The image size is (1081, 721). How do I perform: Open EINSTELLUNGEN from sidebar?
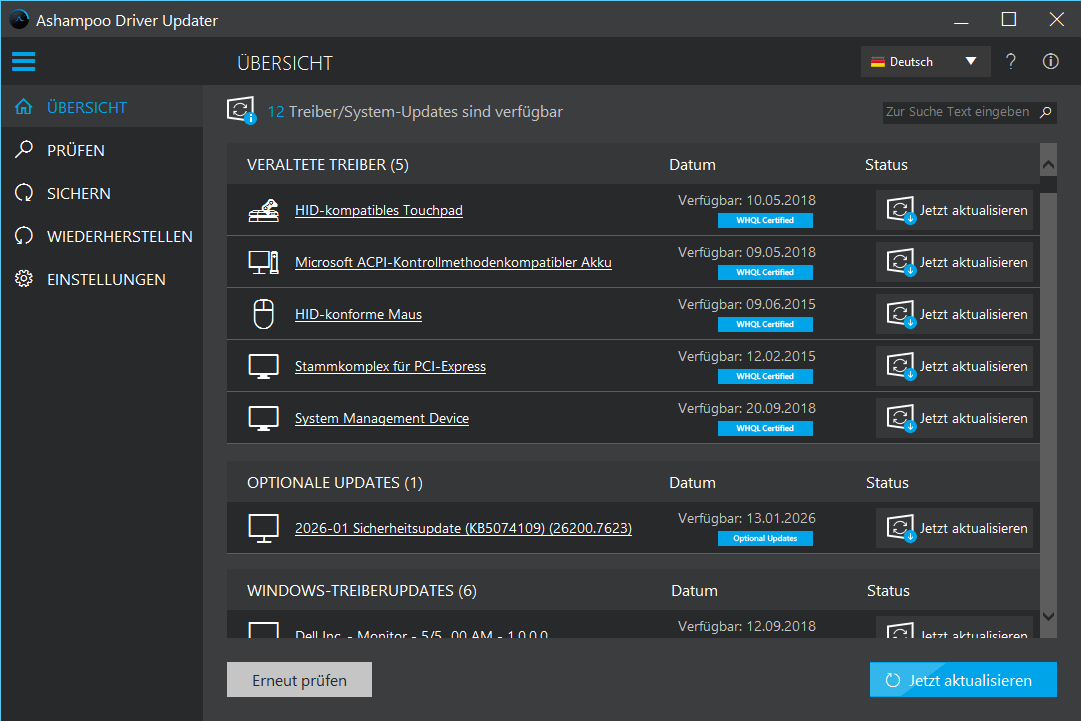point(106,280)
